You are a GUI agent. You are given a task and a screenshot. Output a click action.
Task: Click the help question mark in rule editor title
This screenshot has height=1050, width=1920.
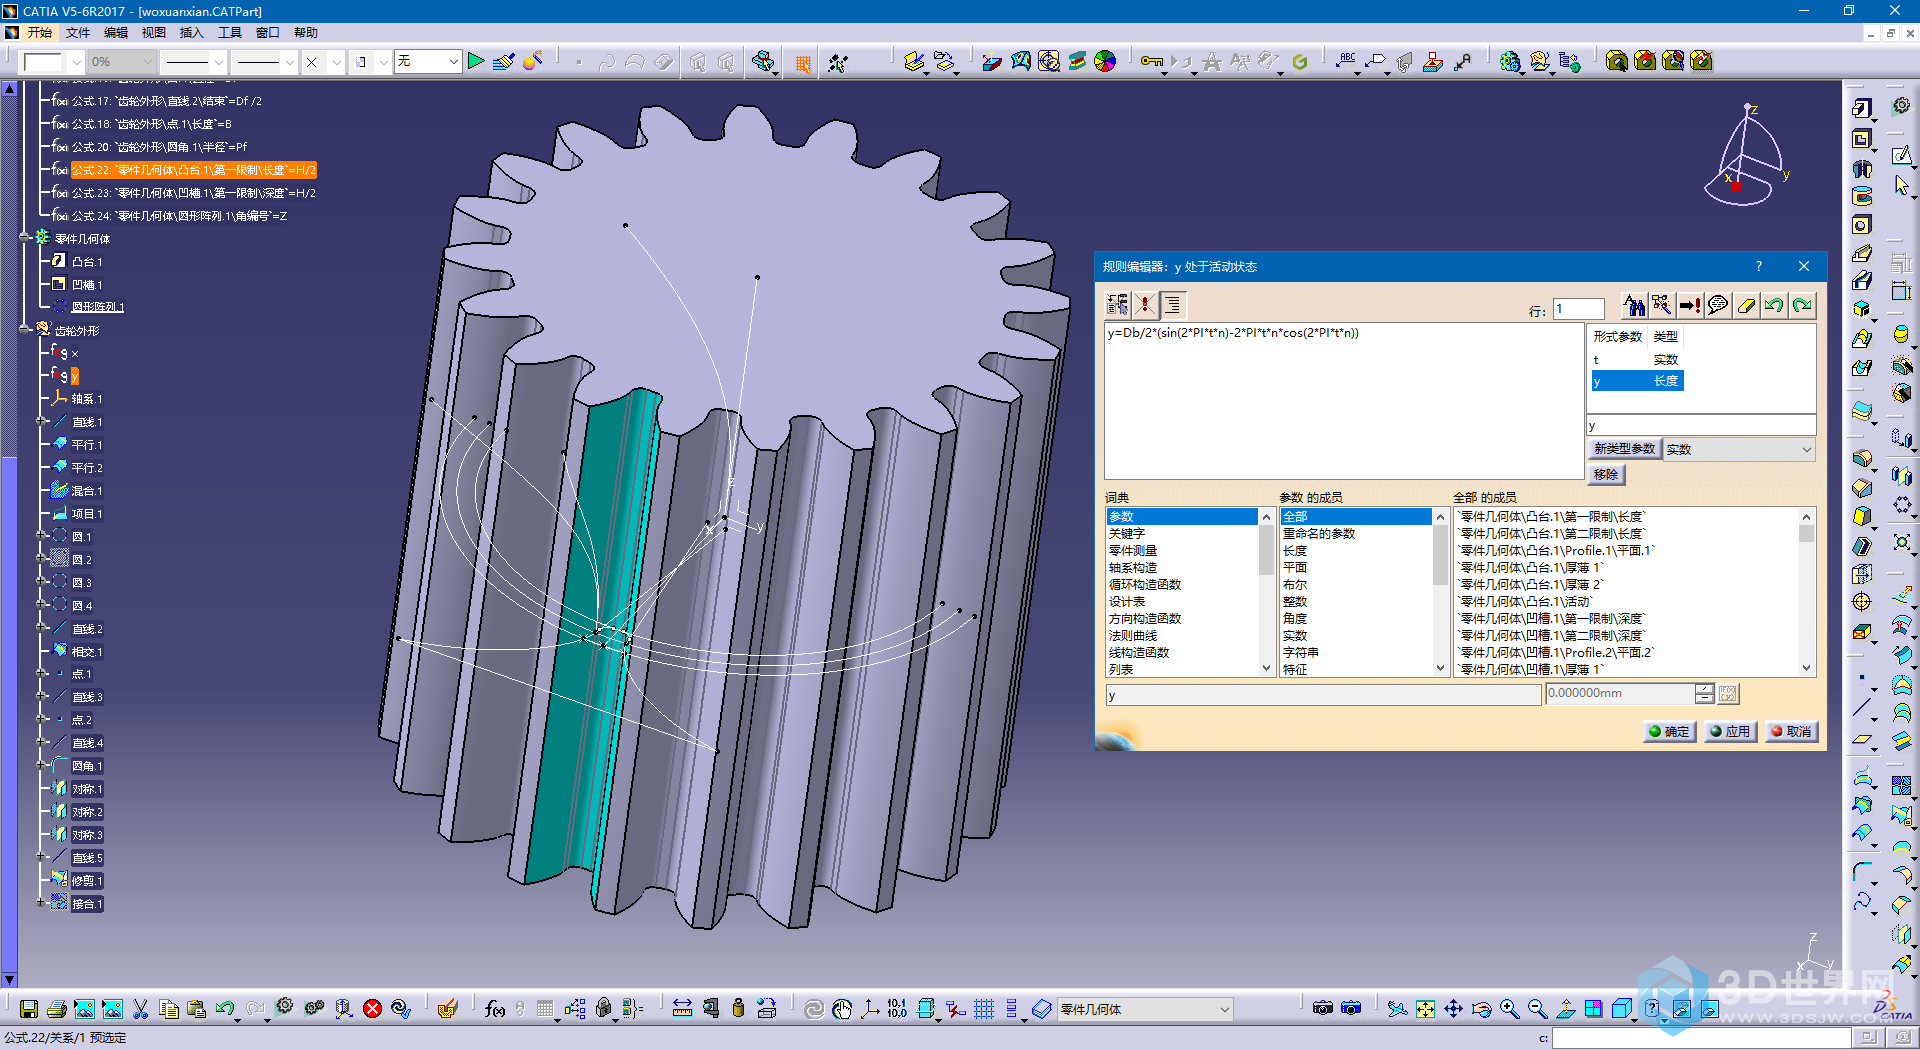coord(1759,266)
